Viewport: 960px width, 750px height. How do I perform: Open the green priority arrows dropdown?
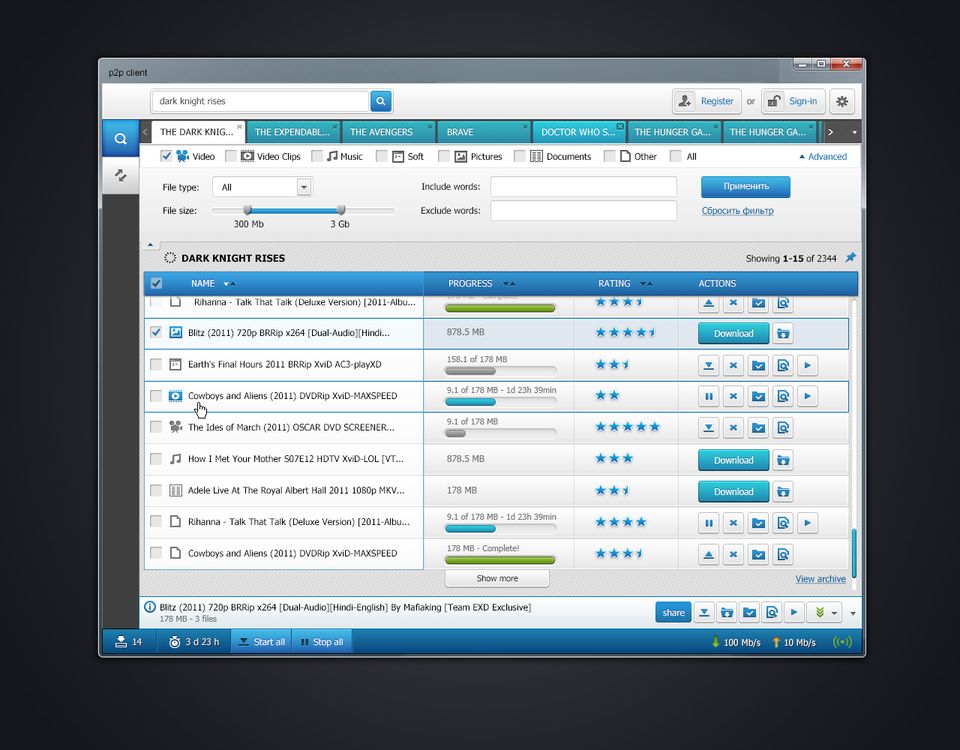point(825,612)
